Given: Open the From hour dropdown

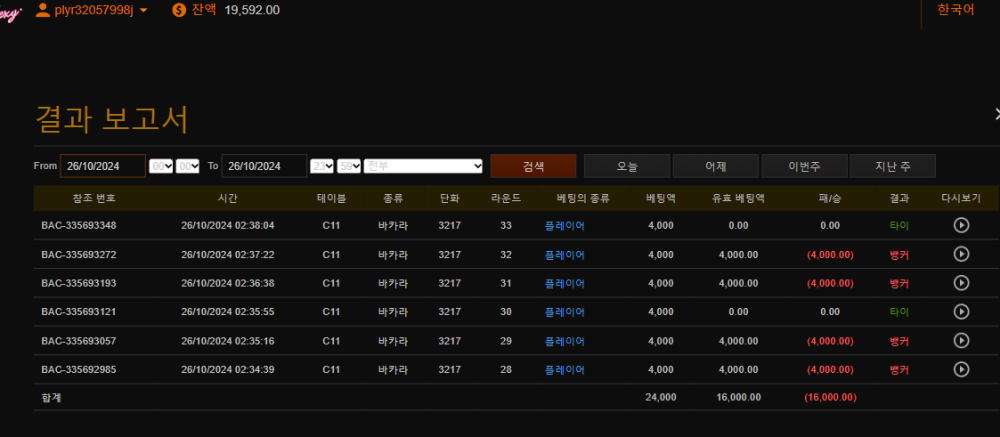Looking at the screenshot, I should pyautogui.click(x=161, y=166).
